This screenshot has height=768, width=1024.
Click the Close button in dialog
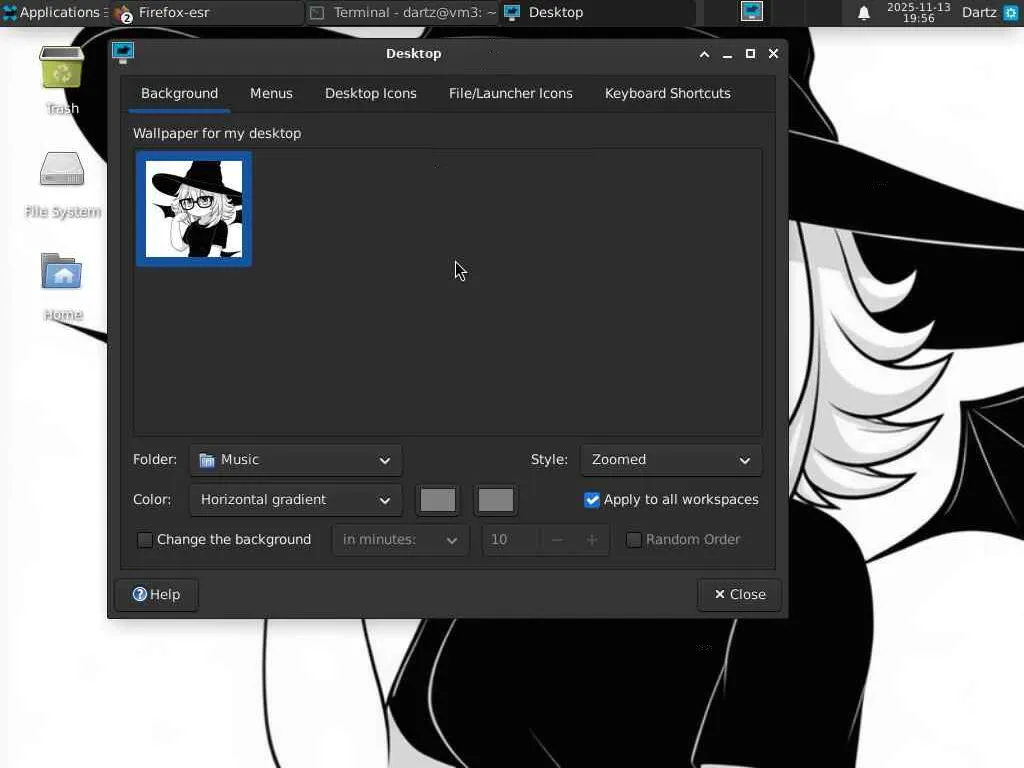coord(739,595)
